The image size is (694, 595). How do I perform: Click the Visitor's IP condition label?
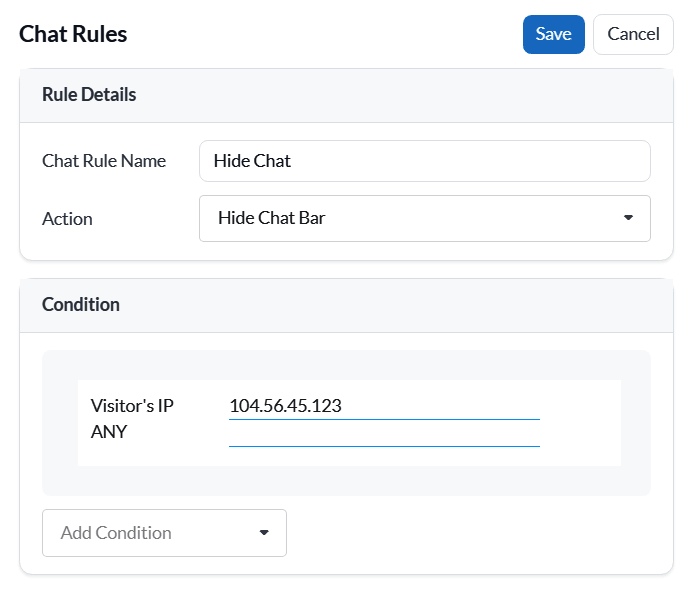click(x=132, y=406)
